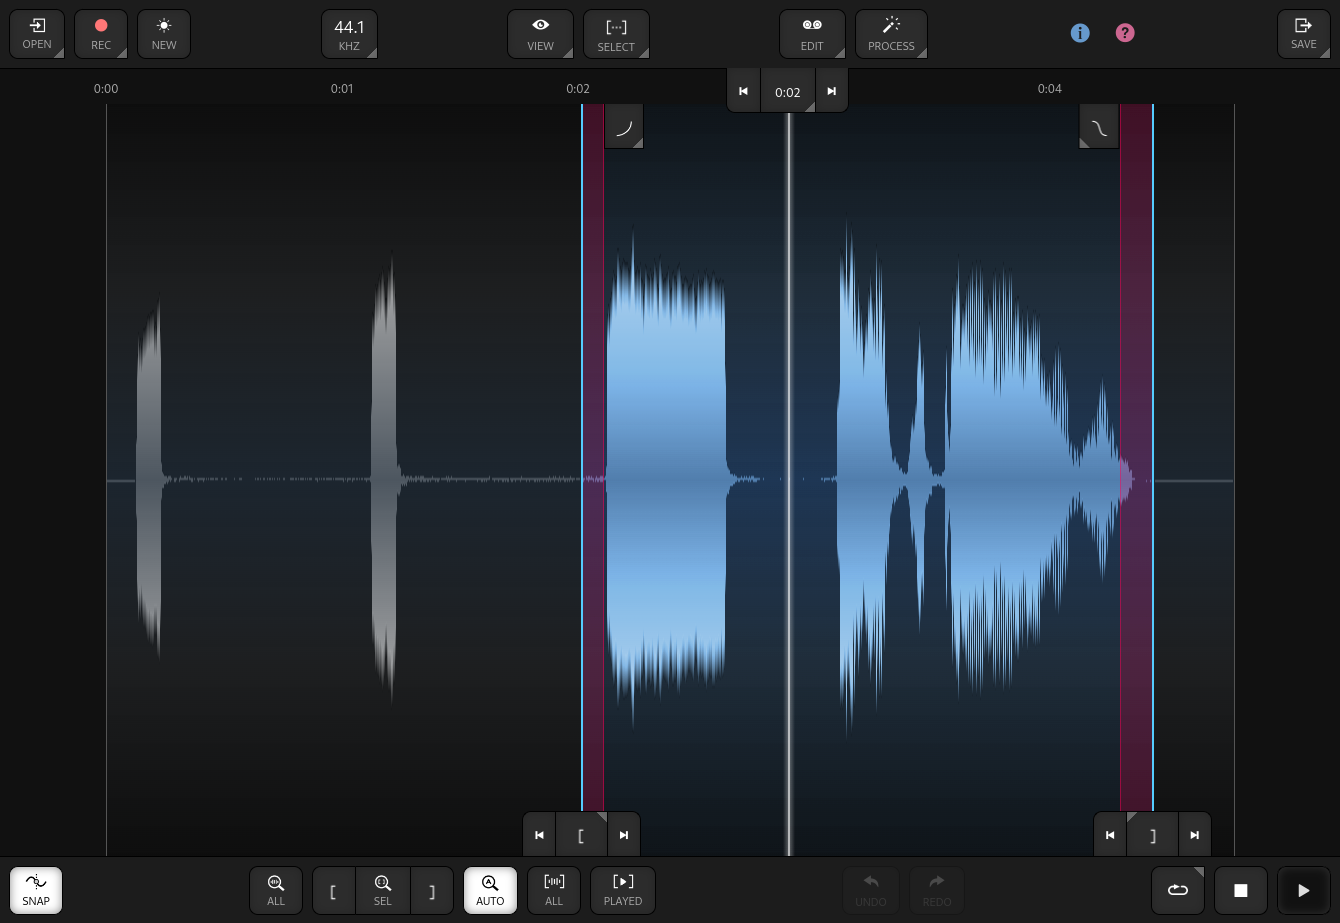Open an audio file with OPEN

pyautogui.click(x=37, y=34)
